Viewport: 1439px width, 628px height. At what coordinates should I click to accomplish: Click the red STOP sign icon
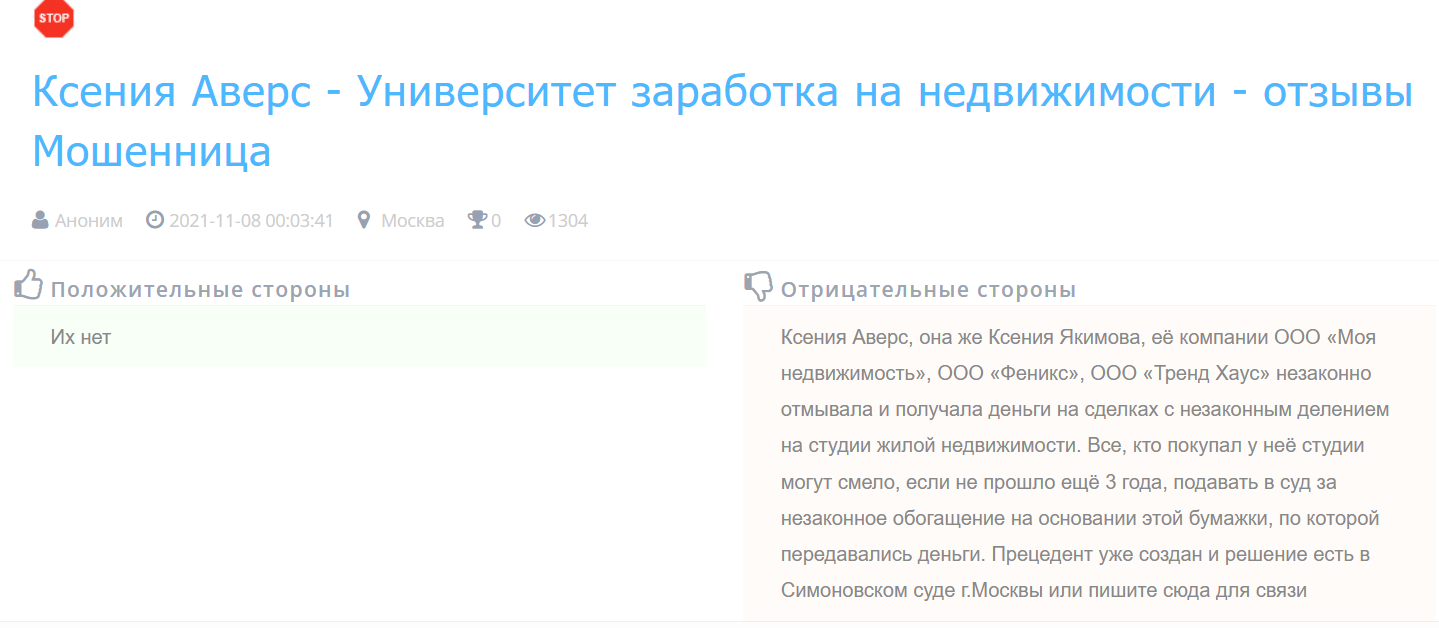click(x=54, y=19)
